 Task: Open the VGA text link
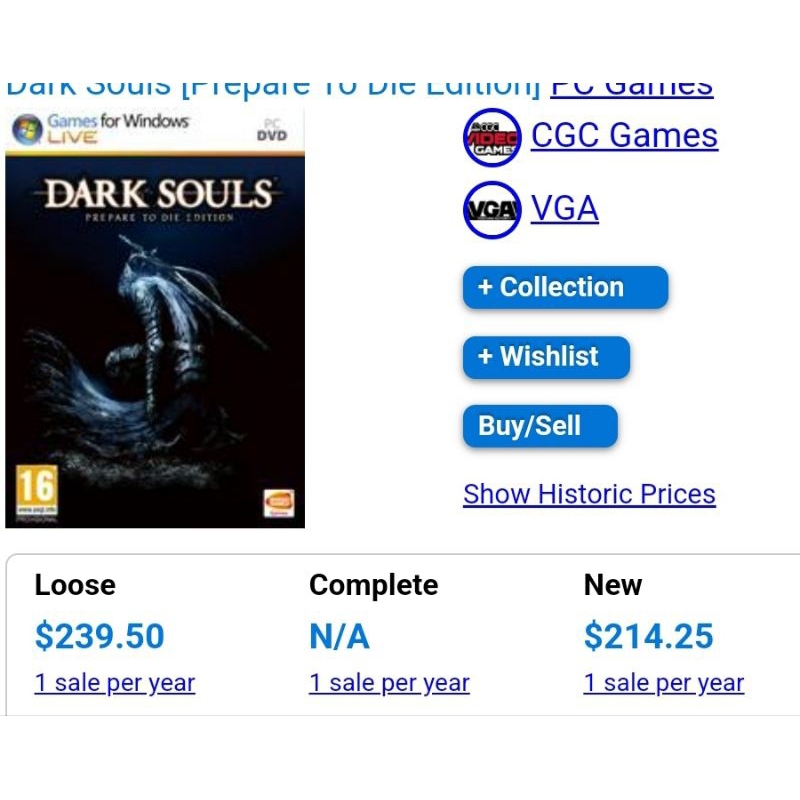pyautogui.click(x=565, y=208)
